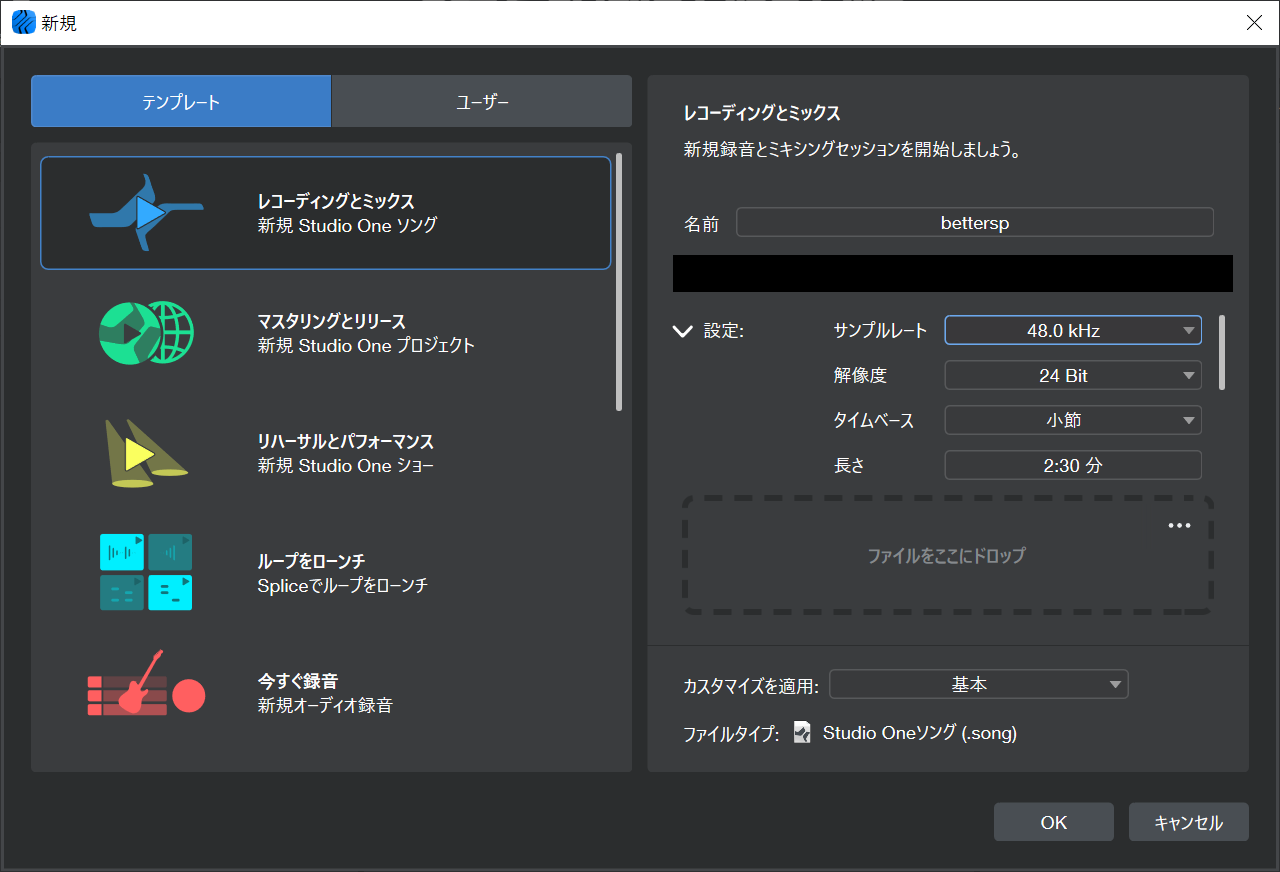Click the .song file type icon

(802, 733)
